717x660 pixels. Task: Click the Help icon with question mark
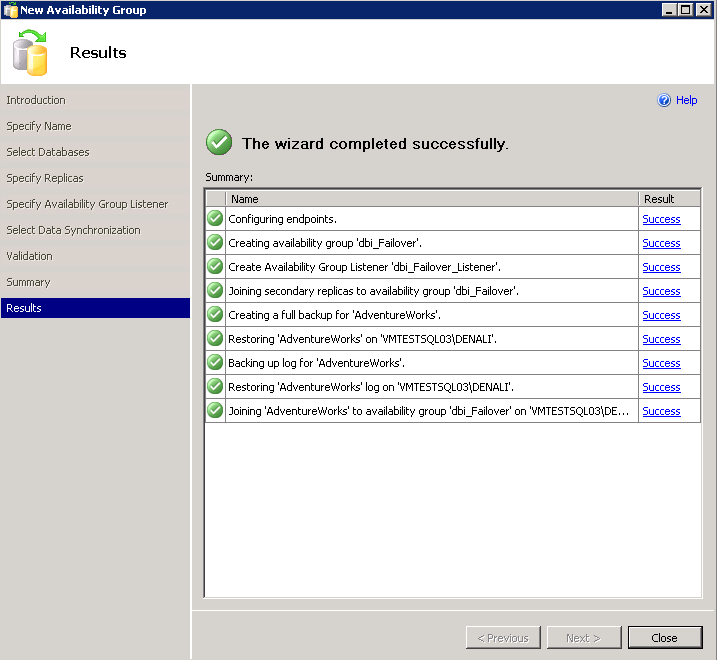[664, 100]
